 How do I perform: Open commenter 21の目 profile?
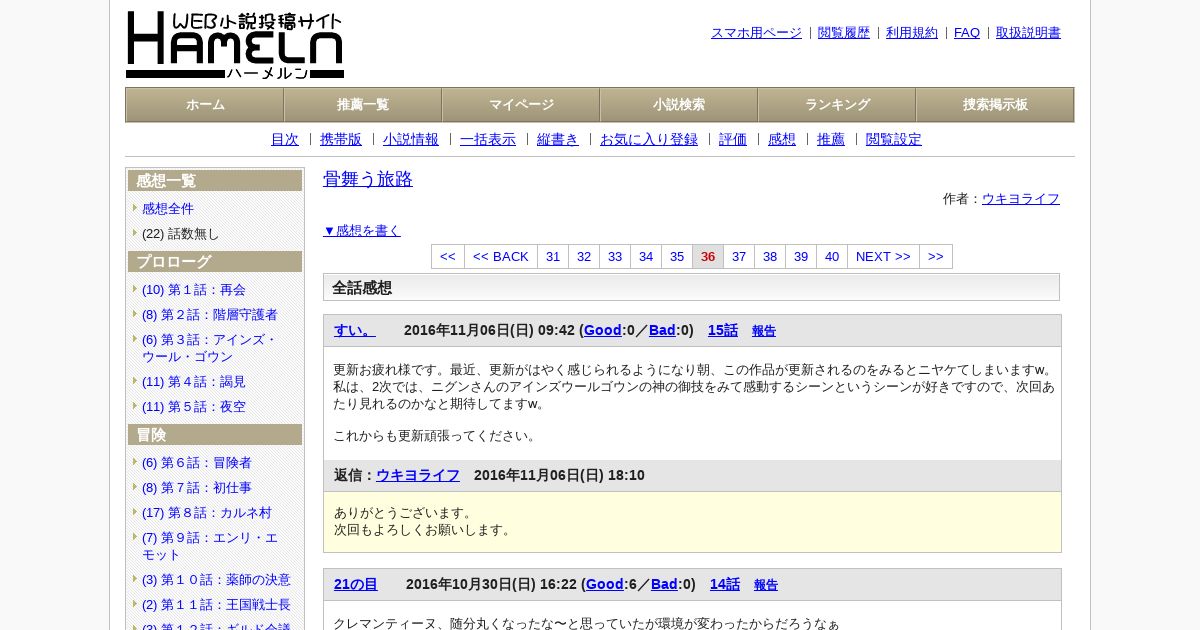(356, 584)
